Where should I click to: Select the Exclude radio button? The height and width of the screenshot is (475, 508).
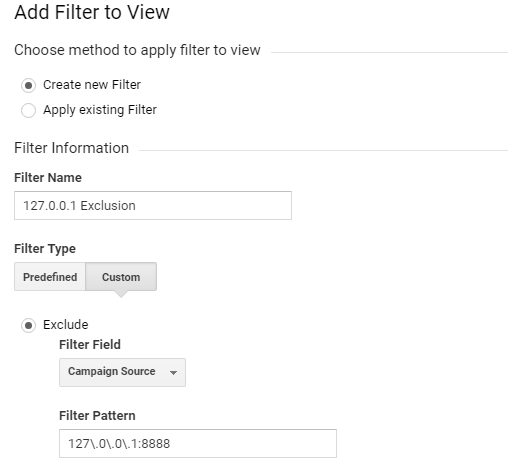(x=28, y=325)
